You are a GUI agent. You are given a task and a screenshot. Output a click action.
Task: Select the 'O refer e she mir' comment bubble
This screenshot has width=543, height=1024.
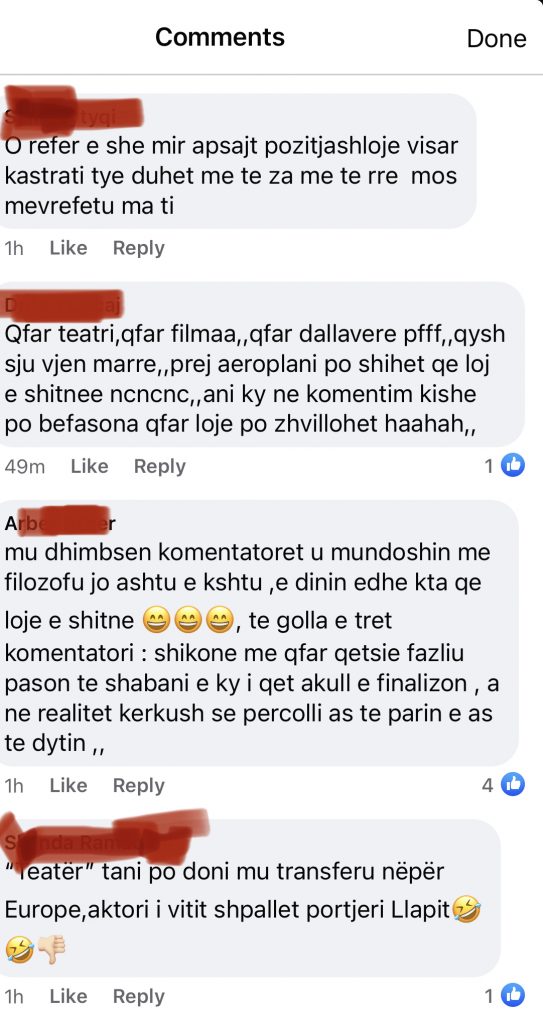(x=238, y=161)
